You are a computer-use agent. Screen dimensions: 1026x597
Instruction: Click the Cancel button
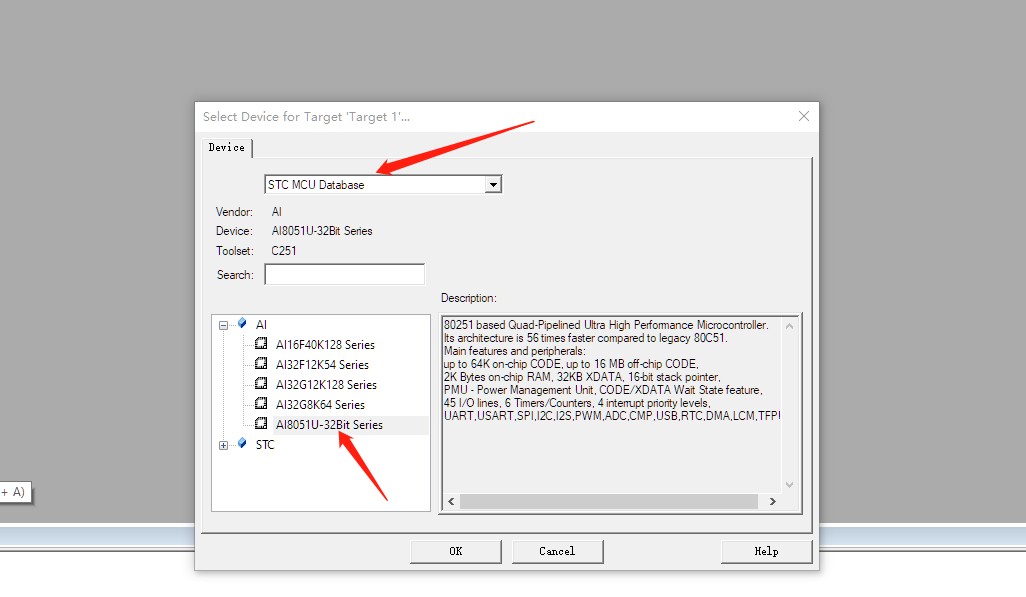(557, 551)
